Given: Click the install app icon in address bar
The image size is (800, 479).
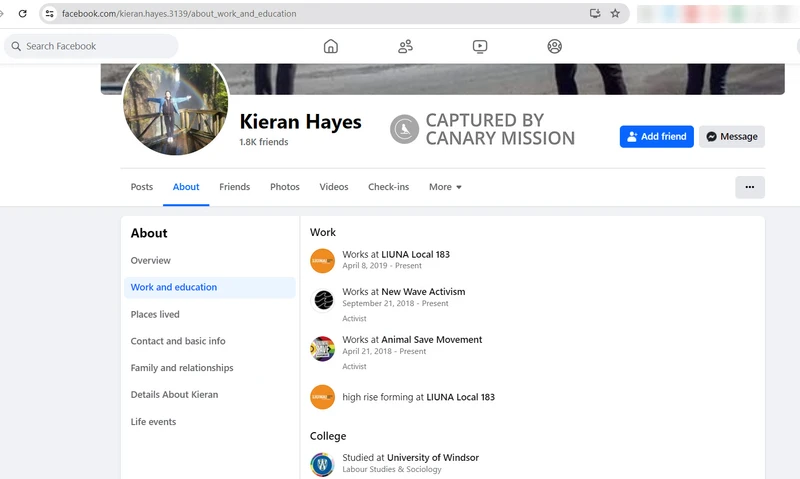Looking at the screenshot, I should pos(594,13).
